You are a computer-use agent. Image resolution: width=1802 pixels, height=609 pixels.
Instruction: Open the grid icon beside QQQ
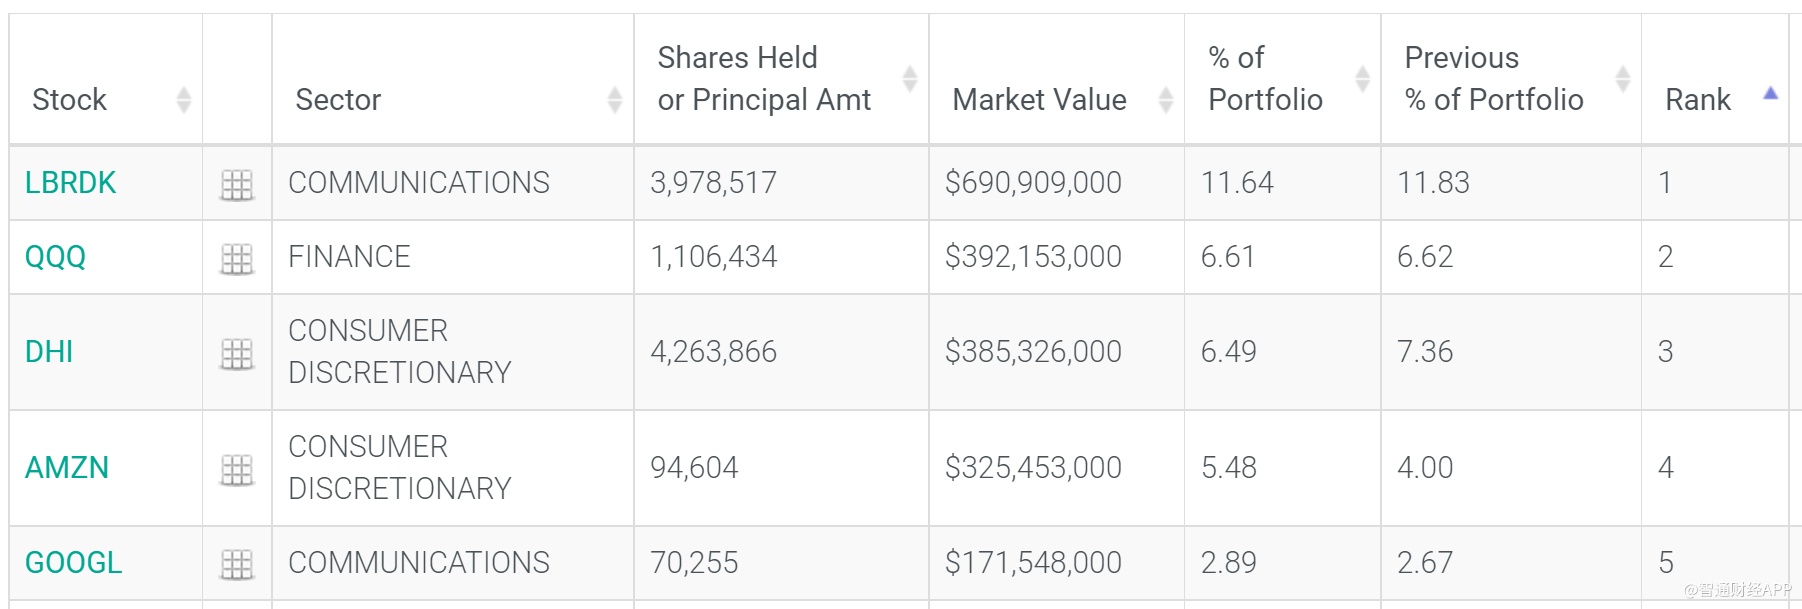(x=237, y=259)
